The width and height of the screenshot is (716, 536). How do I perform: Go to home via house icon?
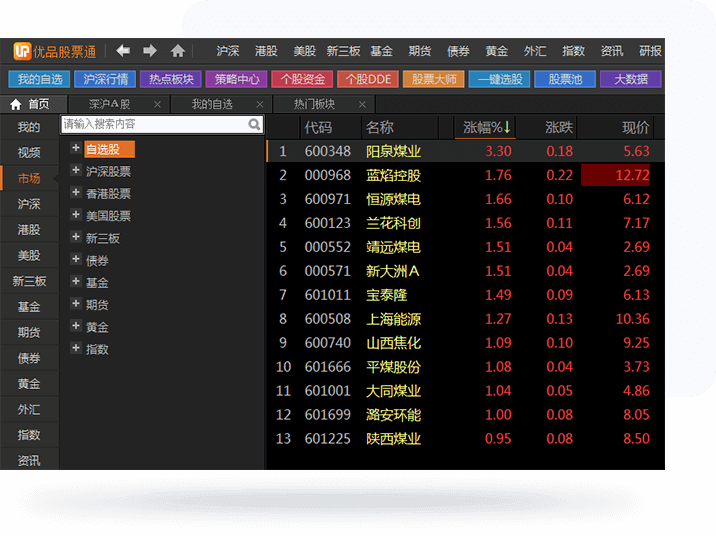coord(178,50)
